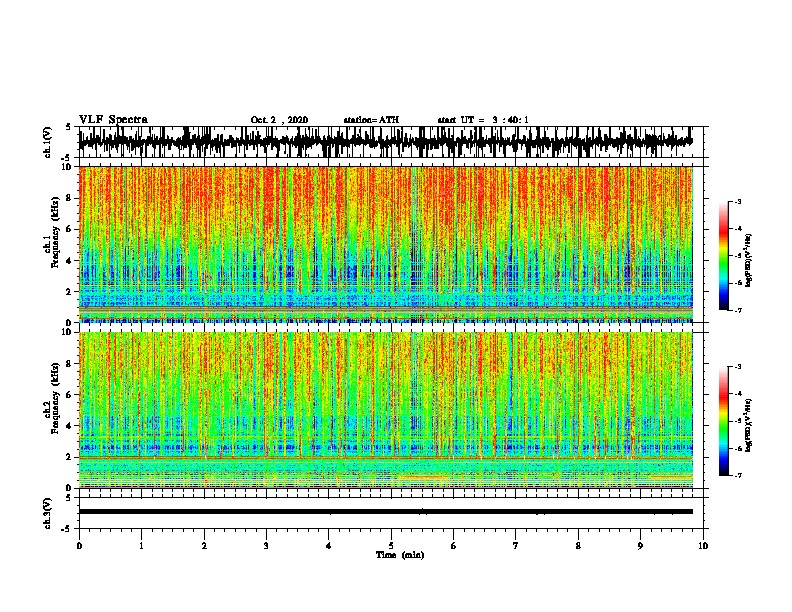Screen dimensions: 792x612
Task: Click the "3" tick on the time axis
Action: [x=266, y=546]
